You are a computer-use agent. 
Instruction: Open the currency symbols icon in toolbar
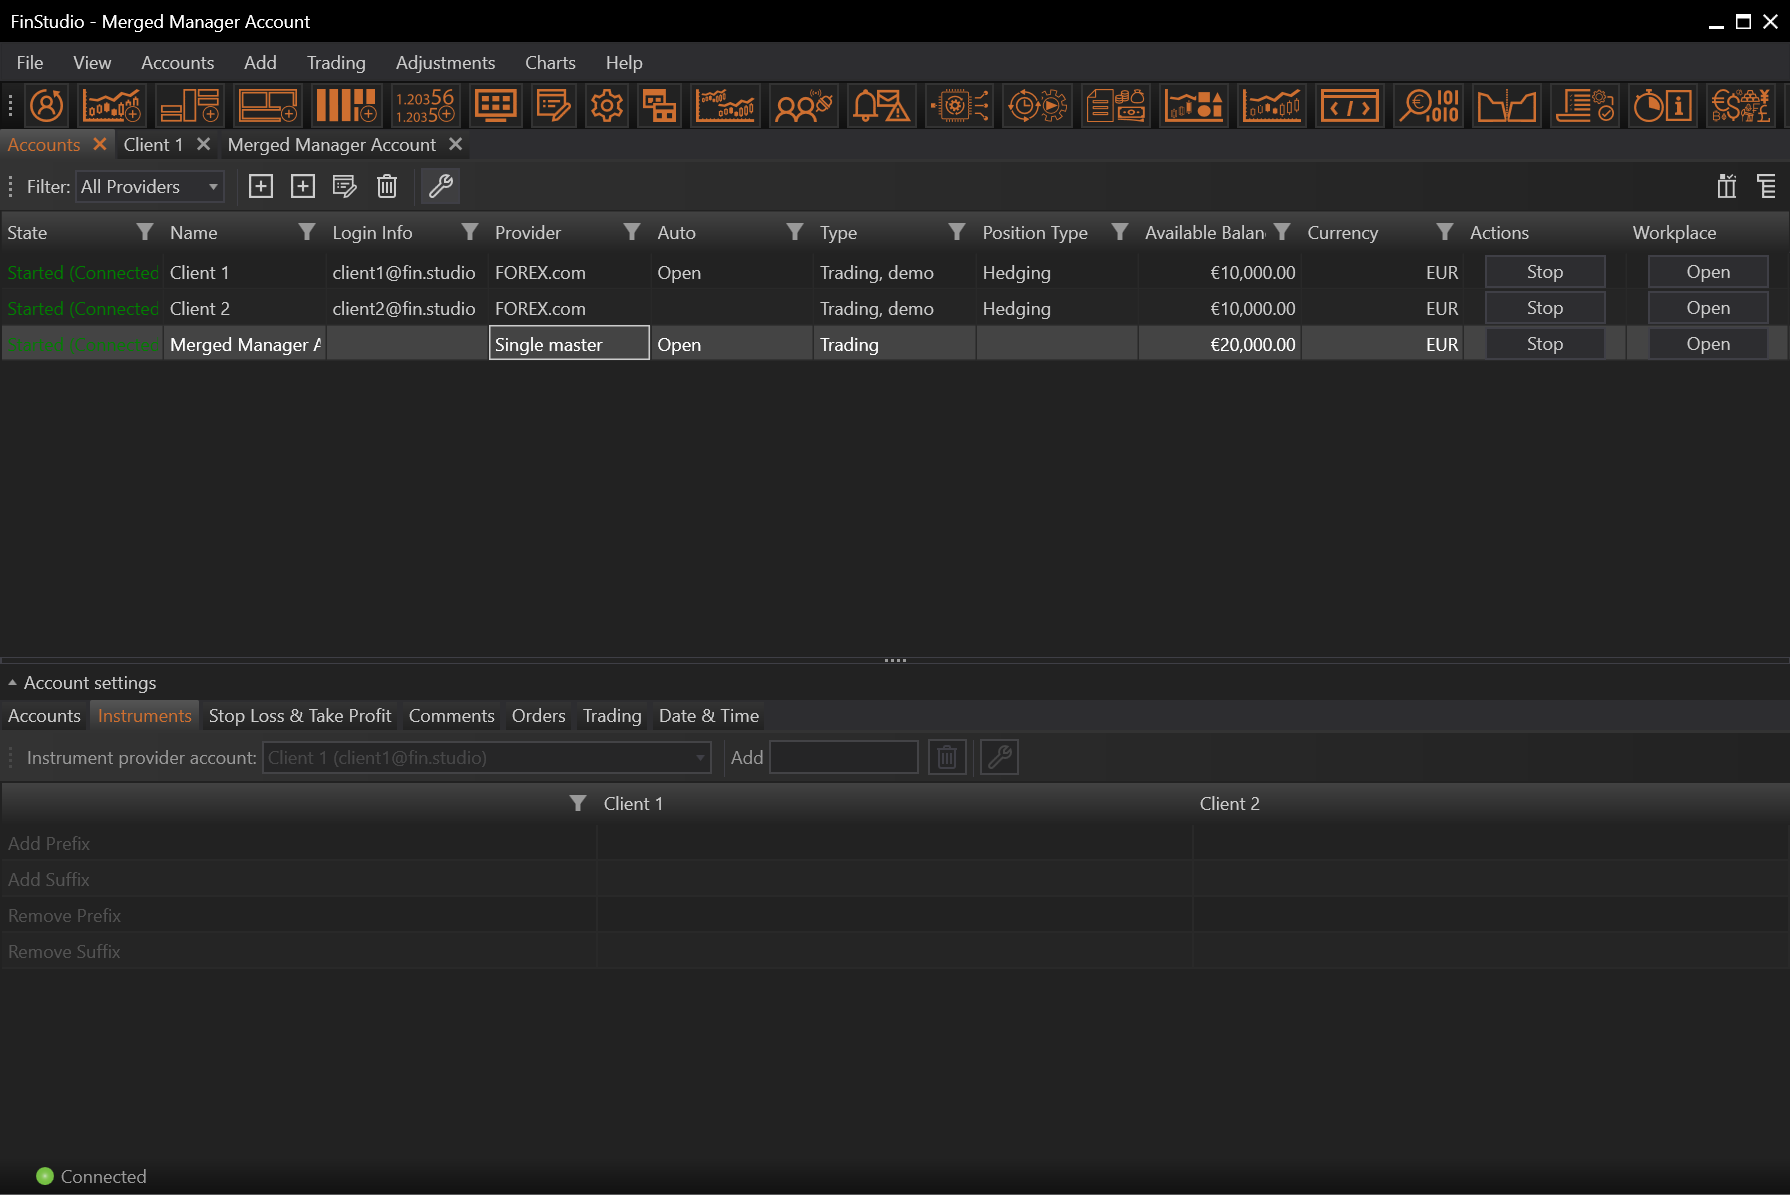coord(1740,105)
